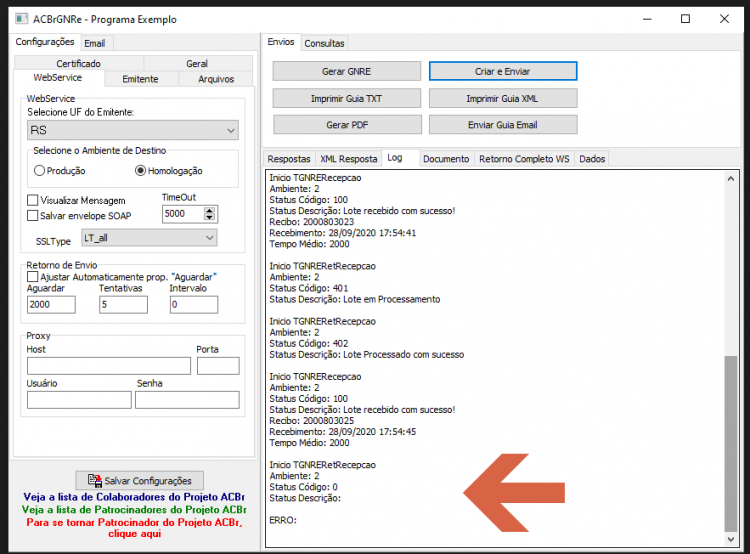Switch to the Consultas tab
Screen dimensions: 750x554
[x=324, y=43]
